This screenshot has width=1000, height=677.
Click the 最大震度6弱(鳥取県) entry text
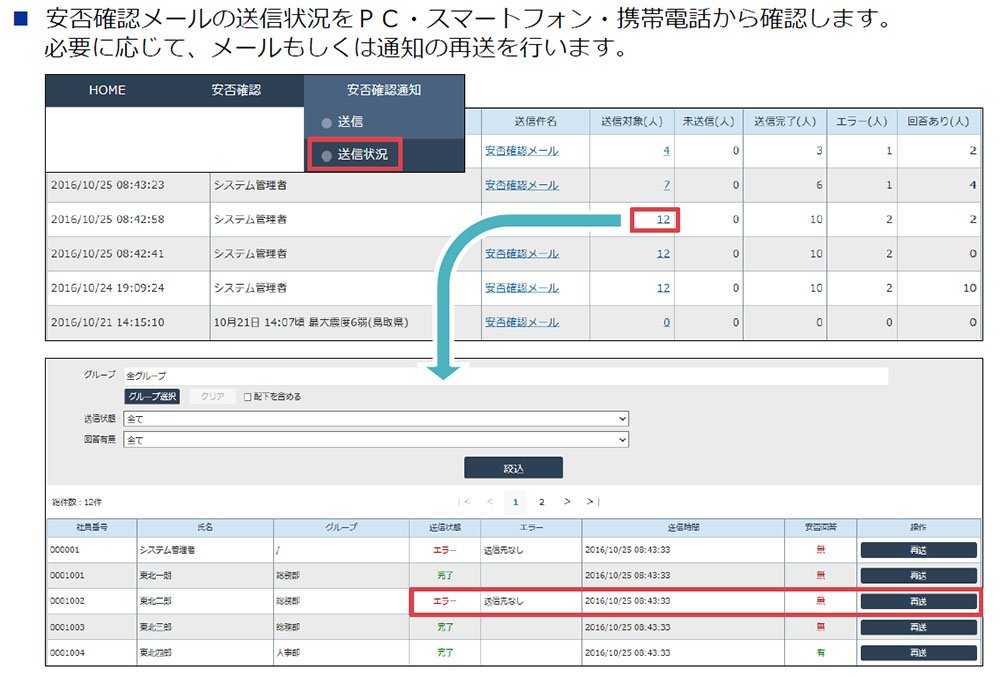tap(358, 323)
